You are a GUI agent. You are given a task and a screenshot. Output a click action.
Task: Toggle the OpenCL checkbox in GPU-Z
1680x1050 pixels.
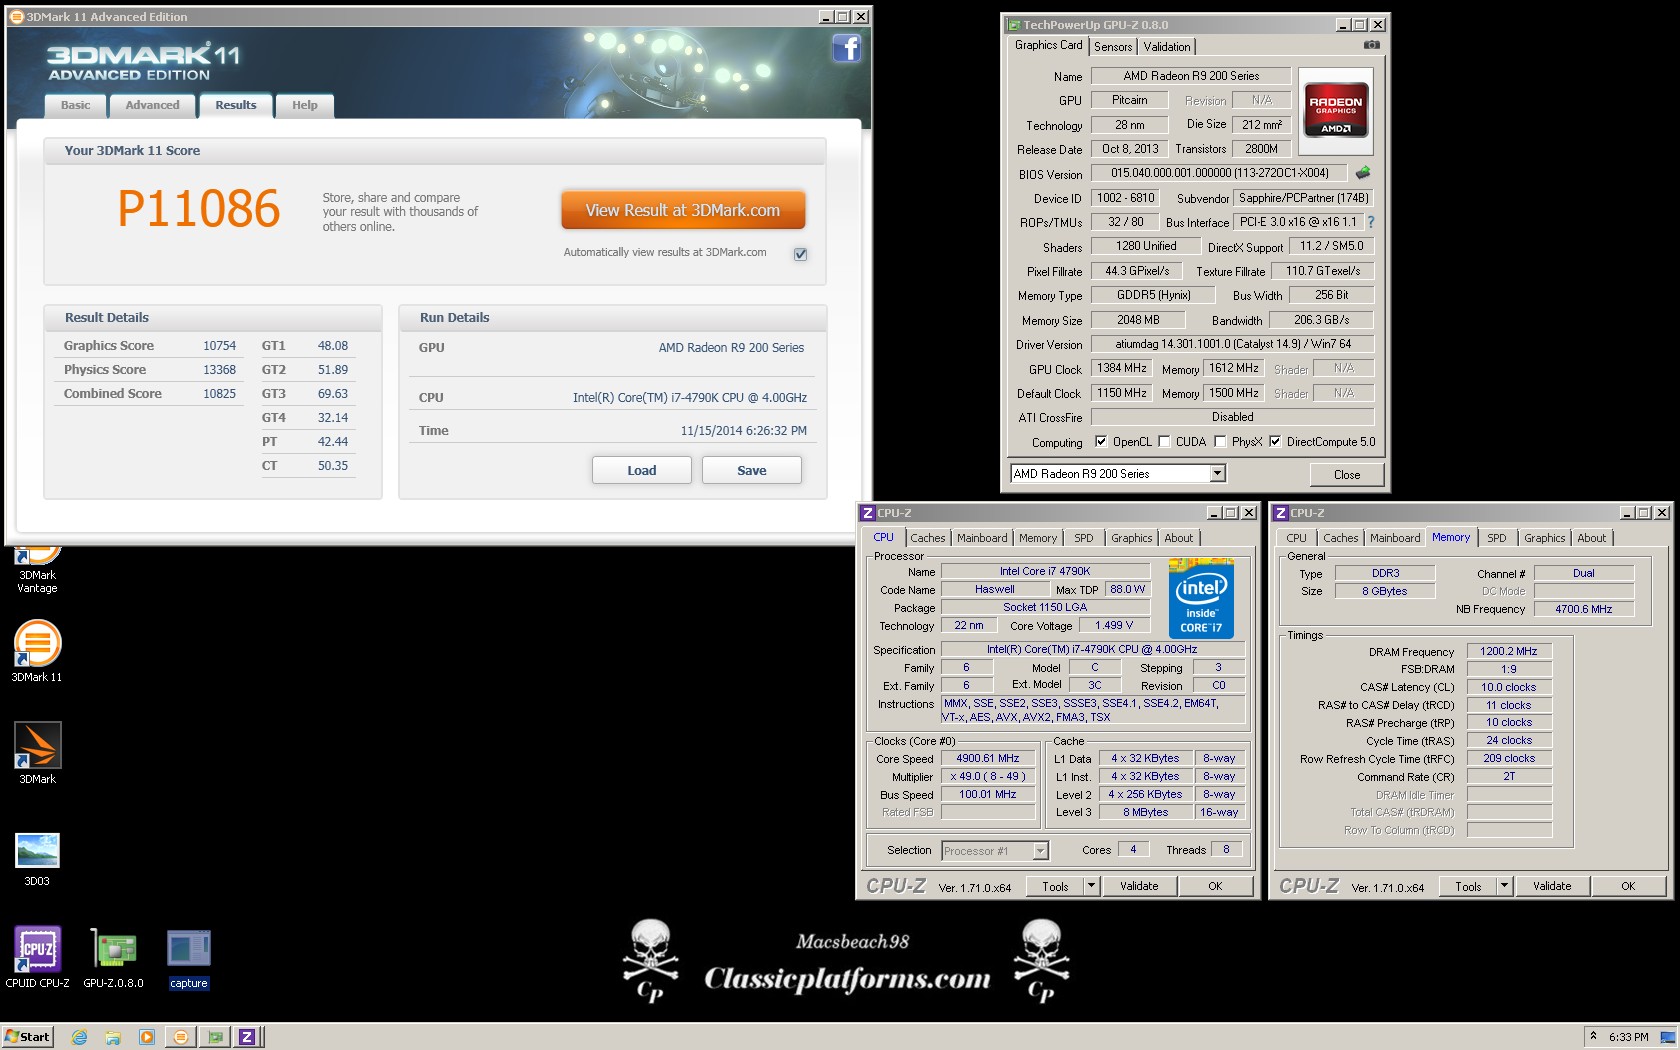click(1101, 441)
